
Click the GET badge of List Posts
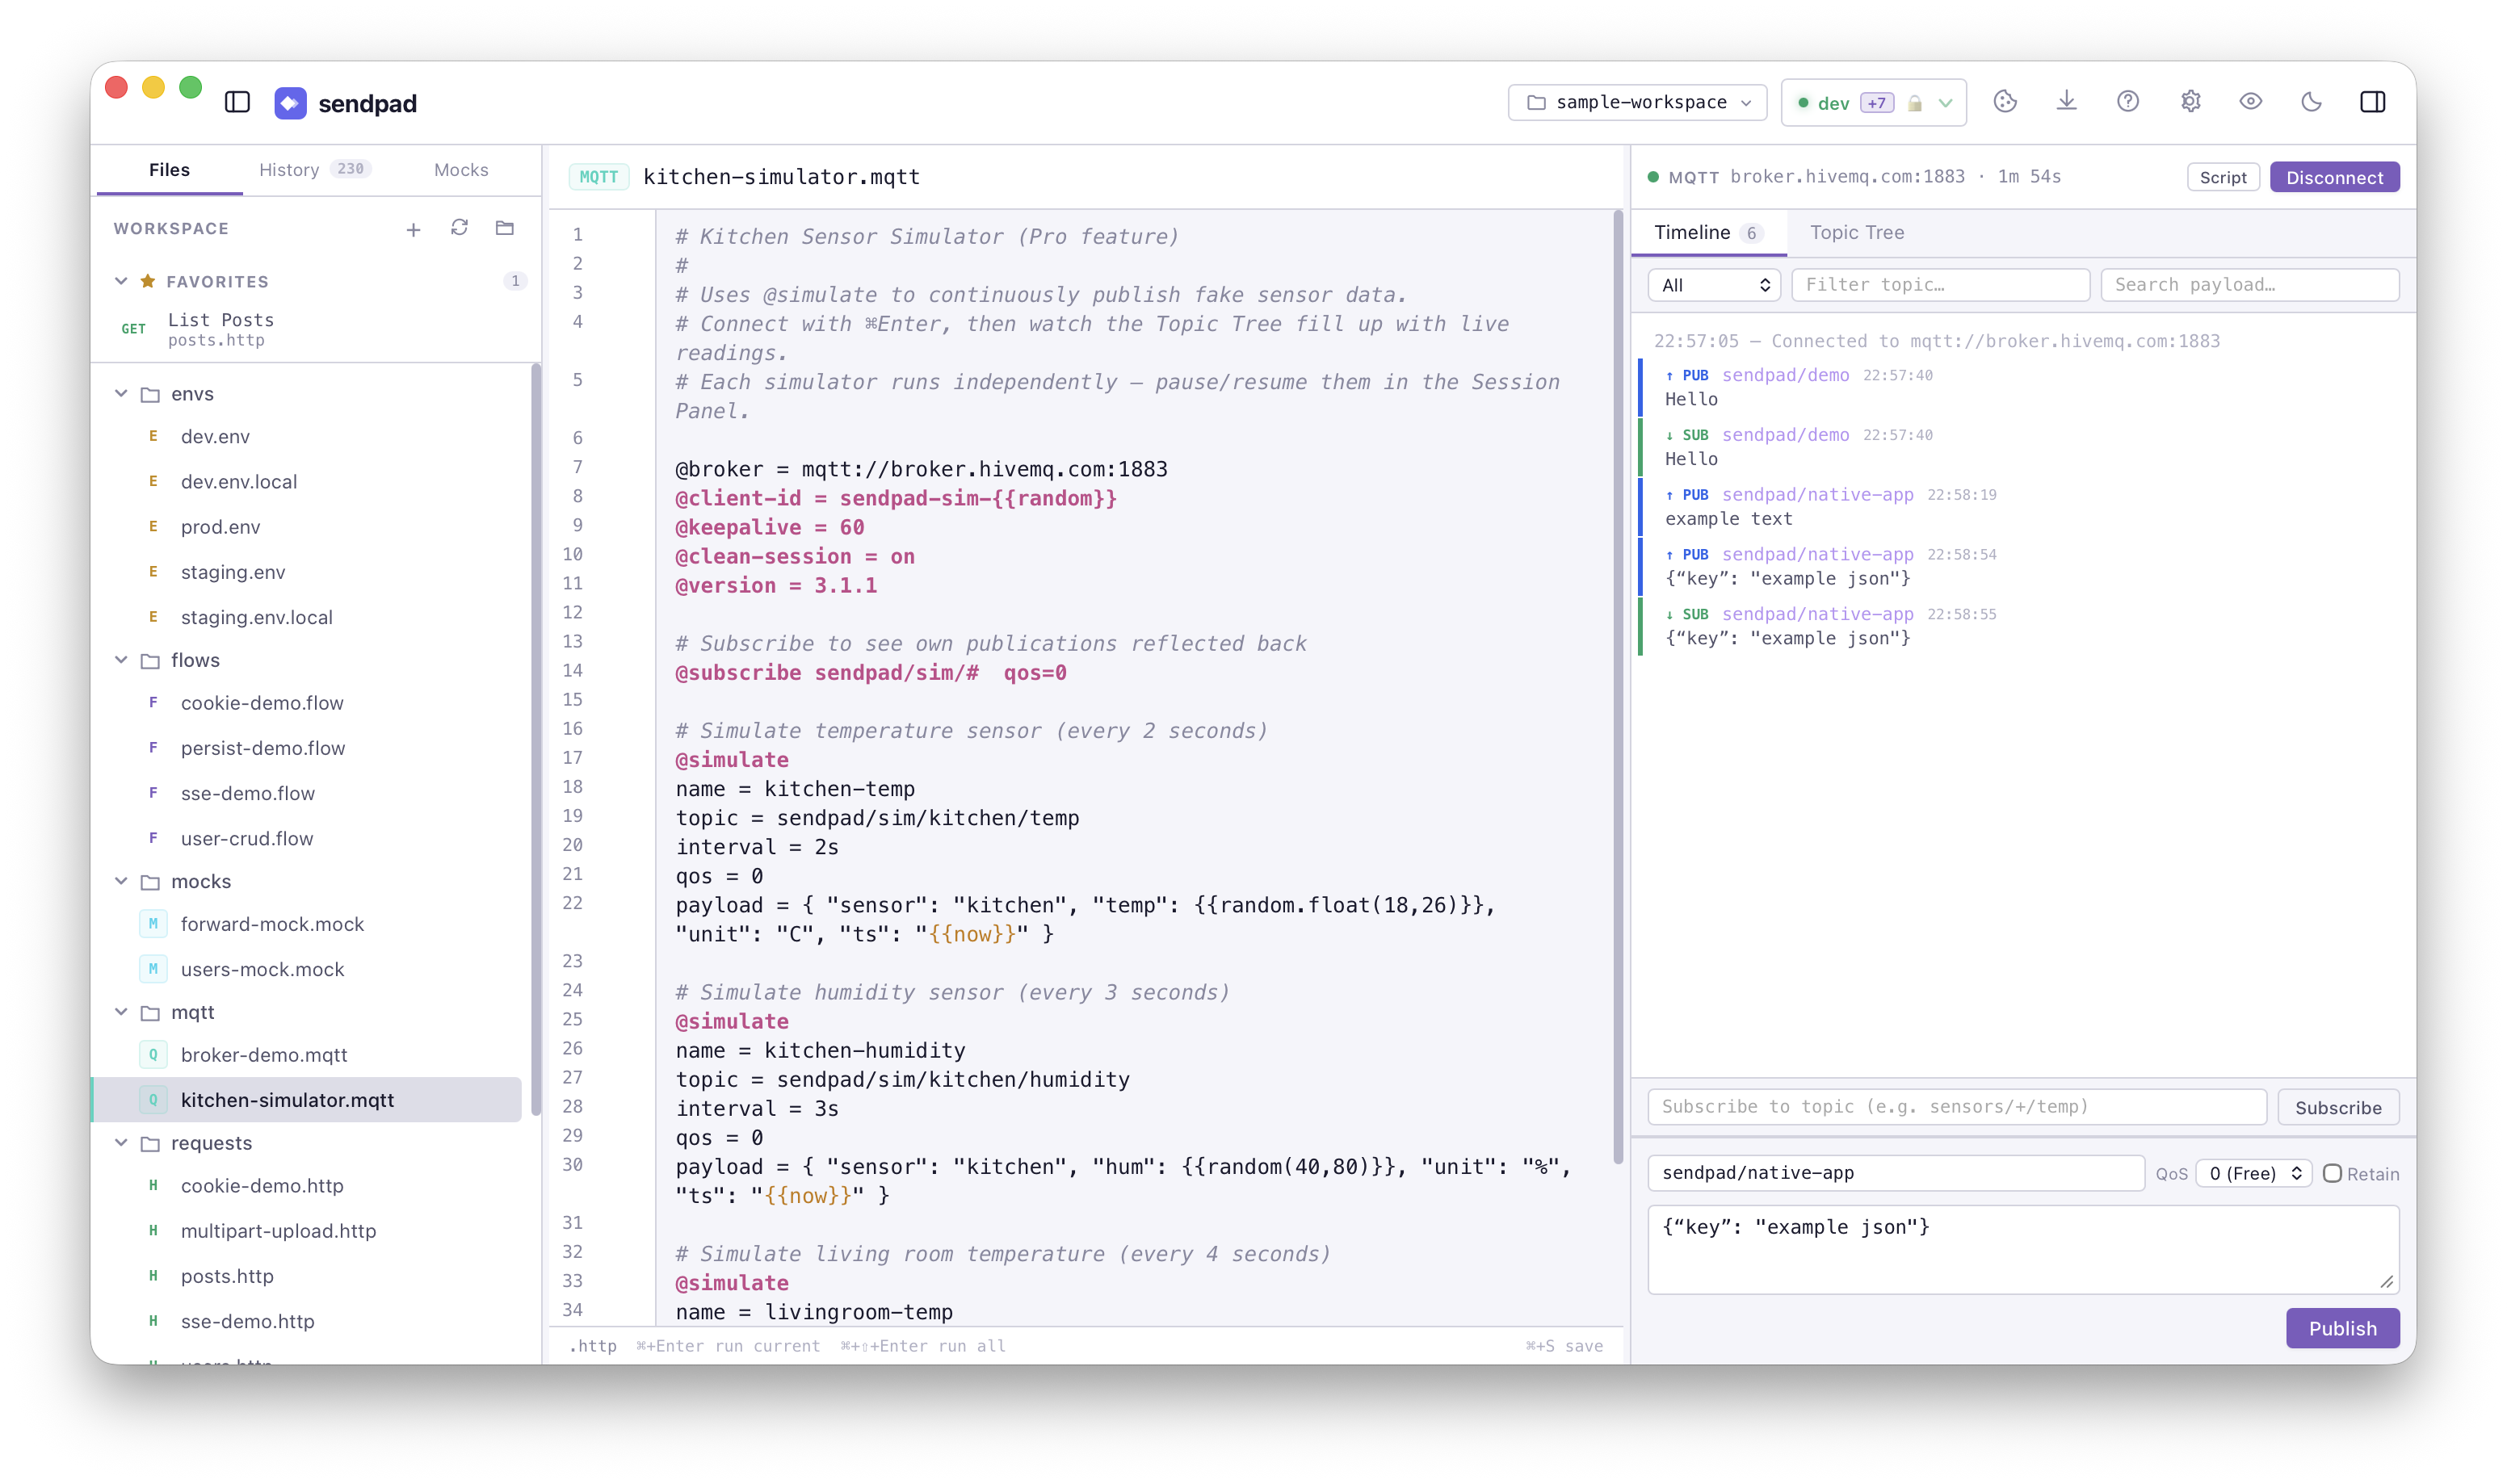(x=133, y=329)
